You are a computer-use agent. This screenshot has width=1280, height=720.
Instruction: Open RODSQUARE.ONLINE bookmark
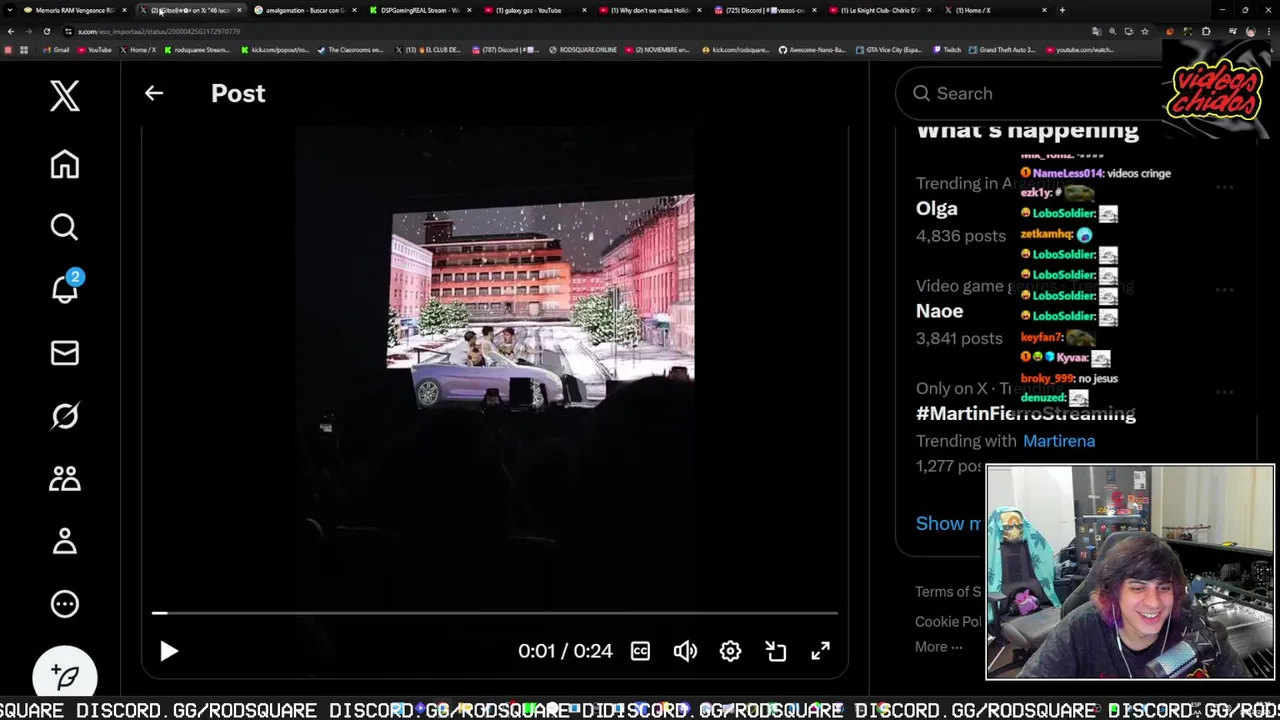(583, 50)
